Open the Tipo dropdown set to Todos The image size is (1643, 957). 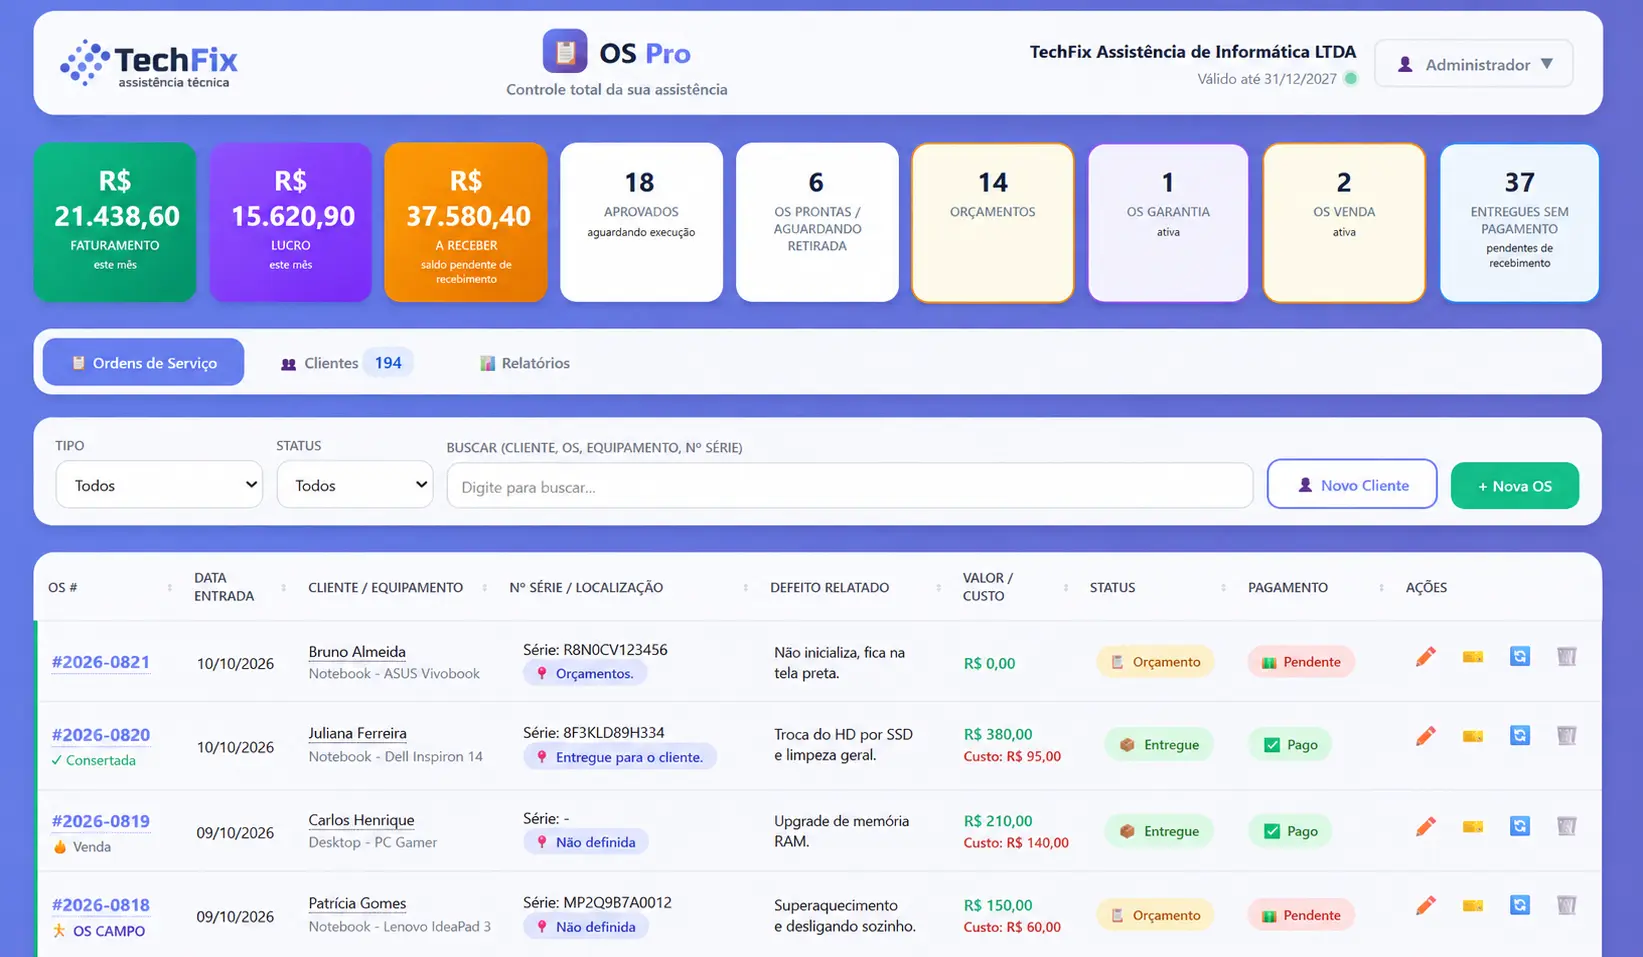point(159,485)
